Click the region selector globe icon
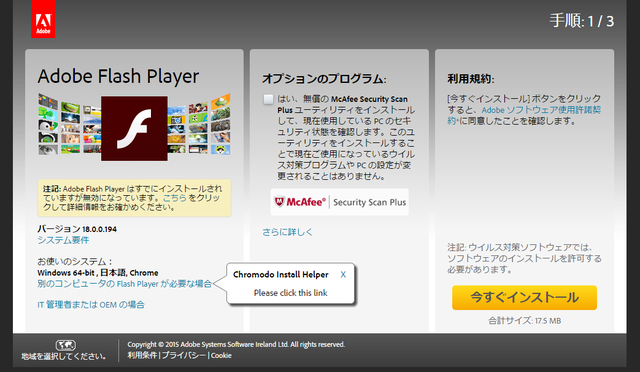Image resolution: width=640 pixels, height=372 pixels. [65, 345]
